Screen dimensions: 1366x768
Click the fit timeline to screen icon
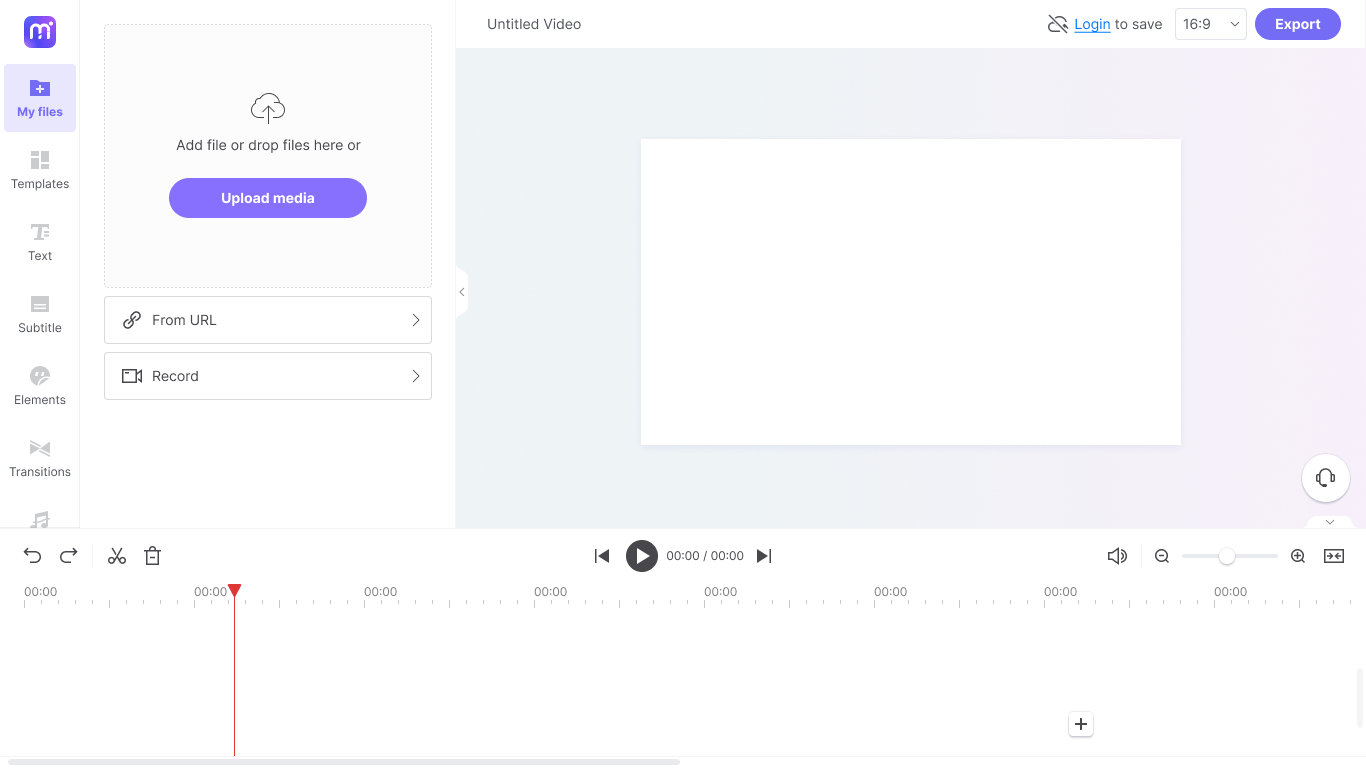pos(1334,556)
